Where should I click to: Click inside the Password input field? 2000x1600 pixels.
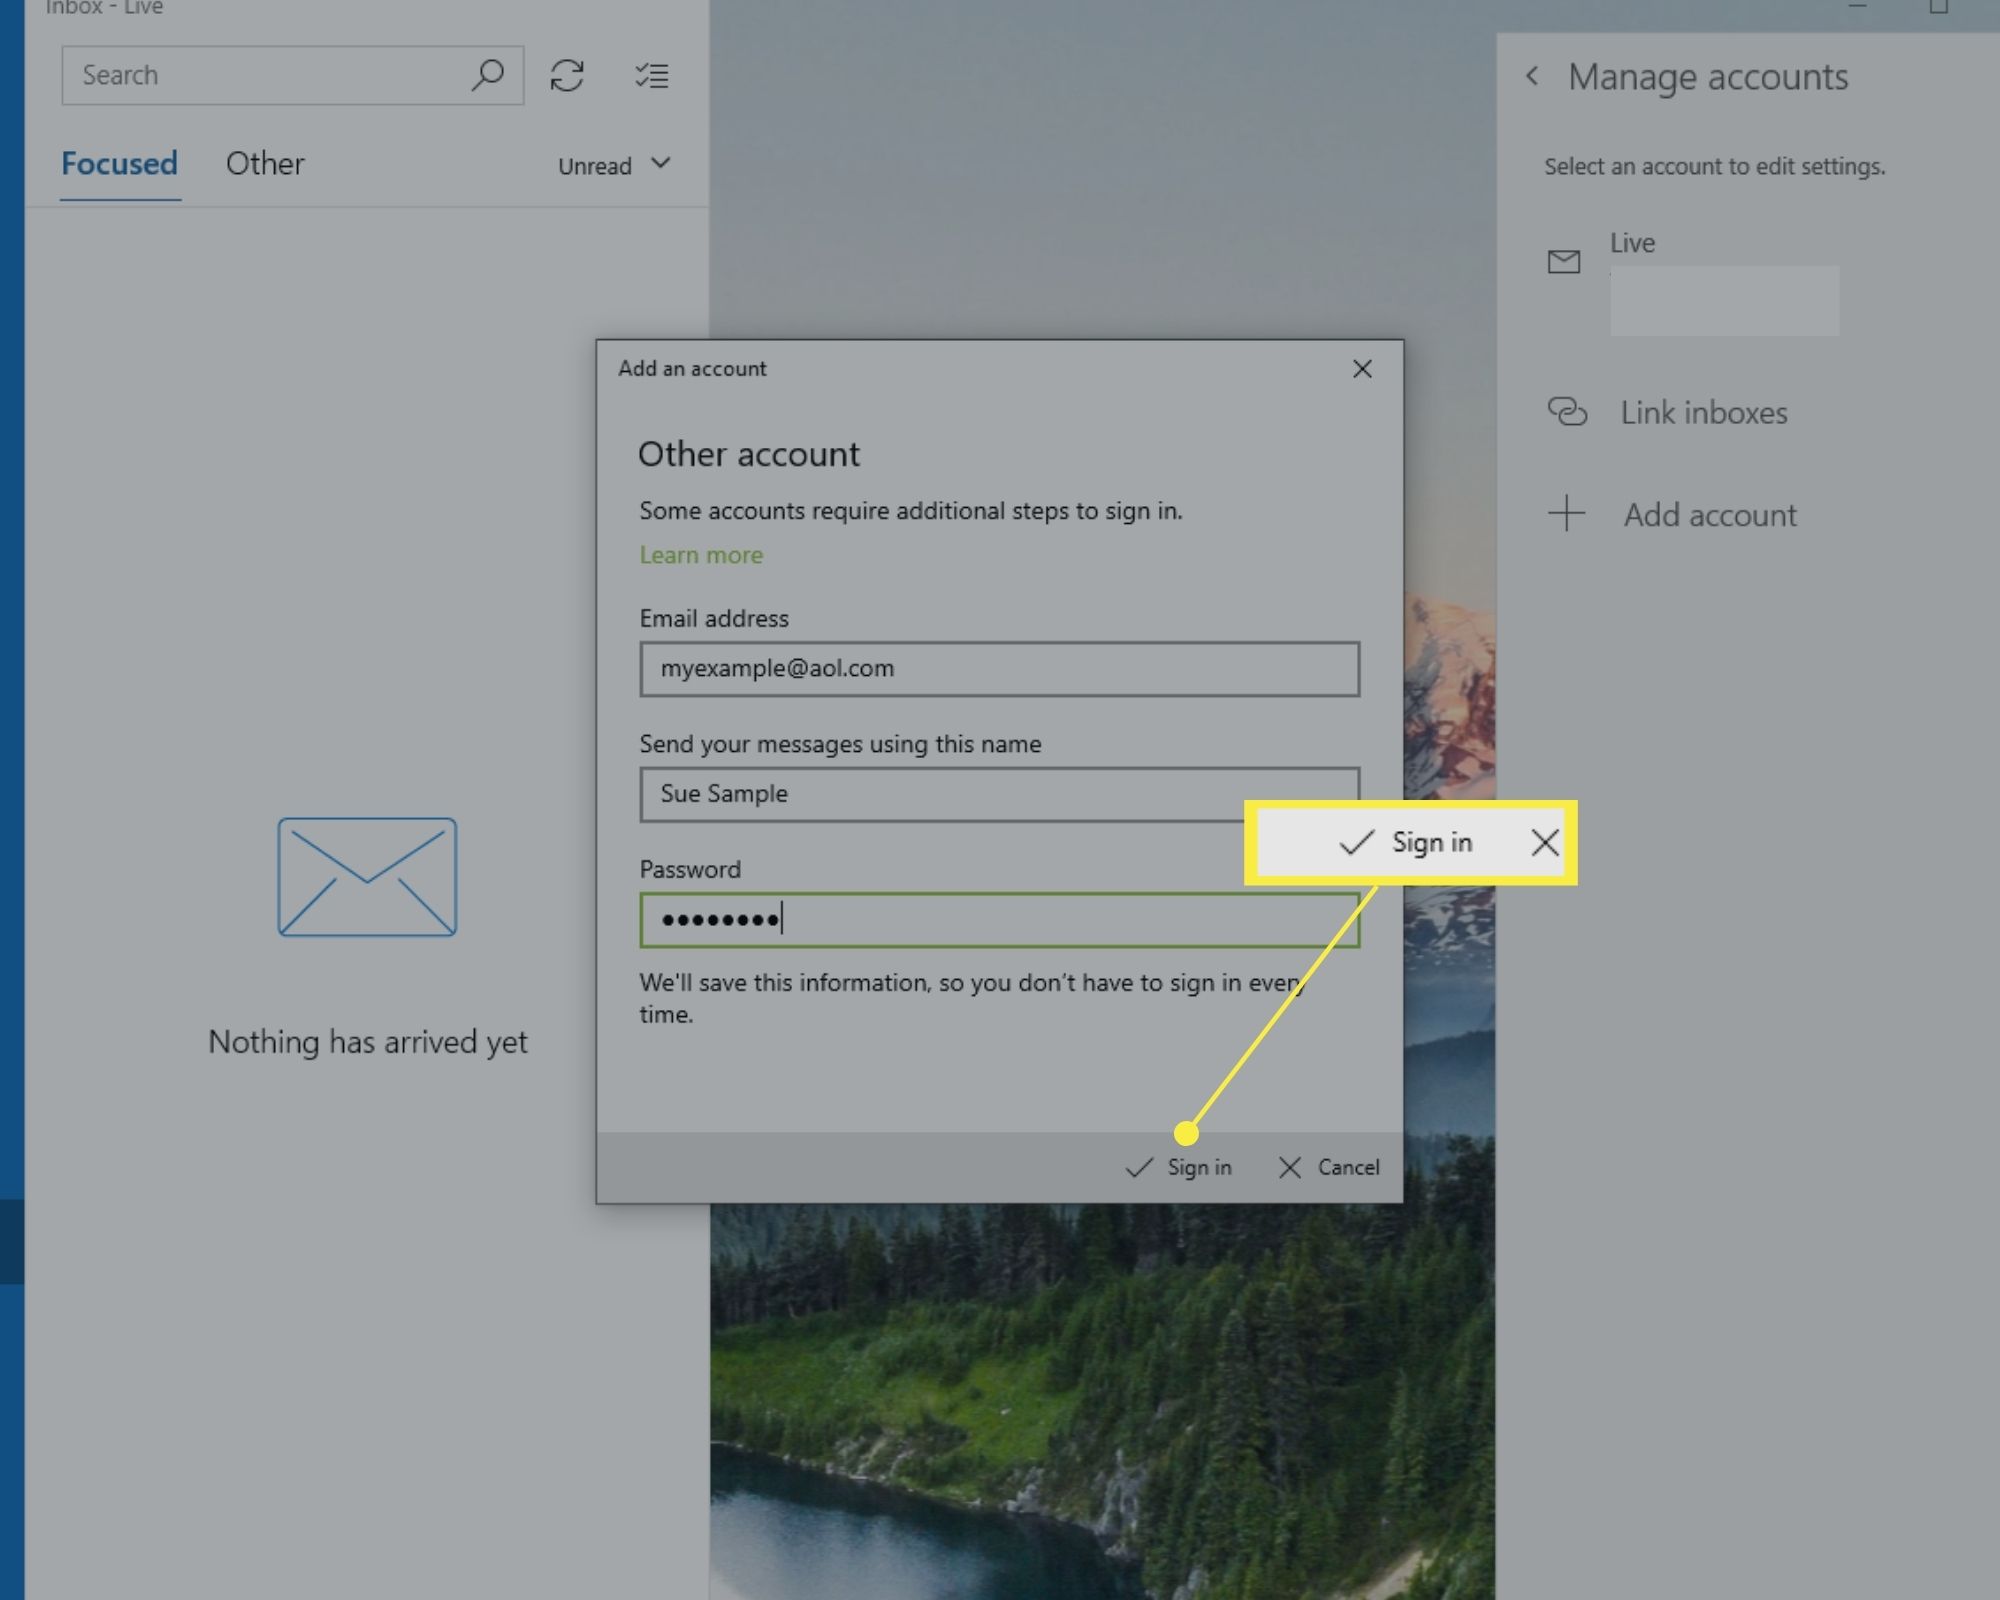pyautogui.click(x=999, y=919)
